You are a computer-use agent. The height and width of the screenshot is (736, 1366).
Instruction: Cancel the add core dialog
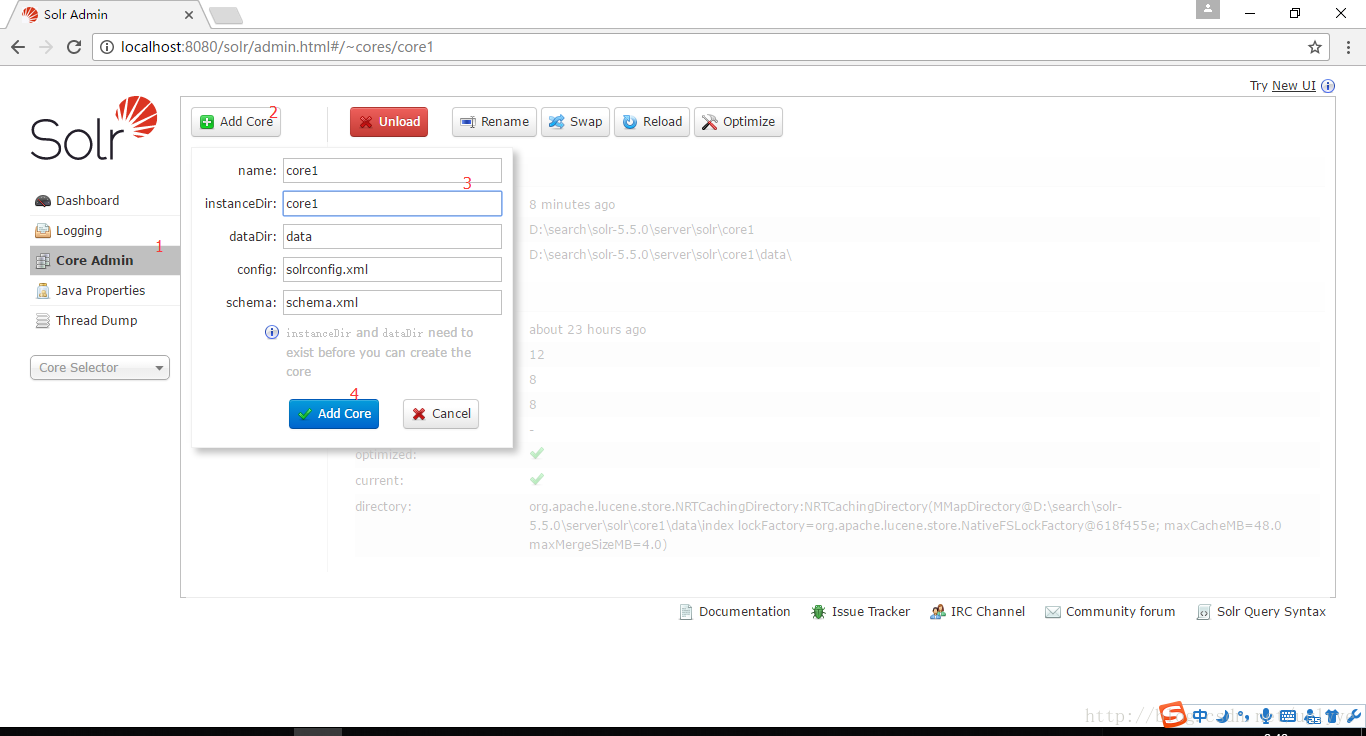441,414
